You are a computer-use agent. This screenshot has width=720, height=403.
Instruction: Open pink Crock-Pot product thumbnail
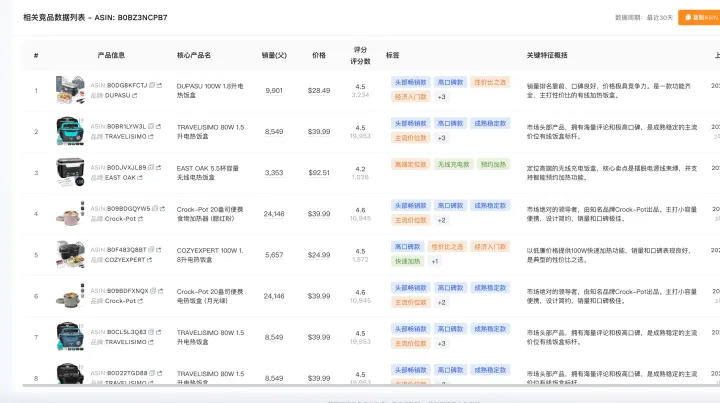coord(70,213)
